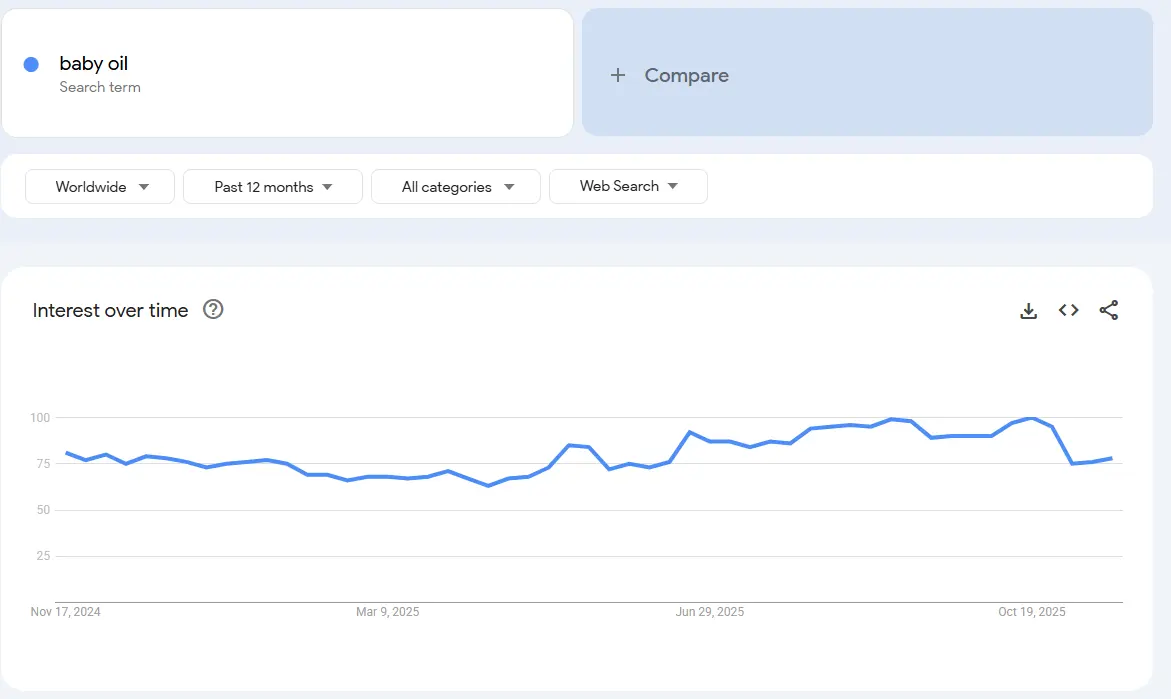The image size is (1171, 699).
Task: Click the embed code icon
Action: click(x=1068, y=310)
